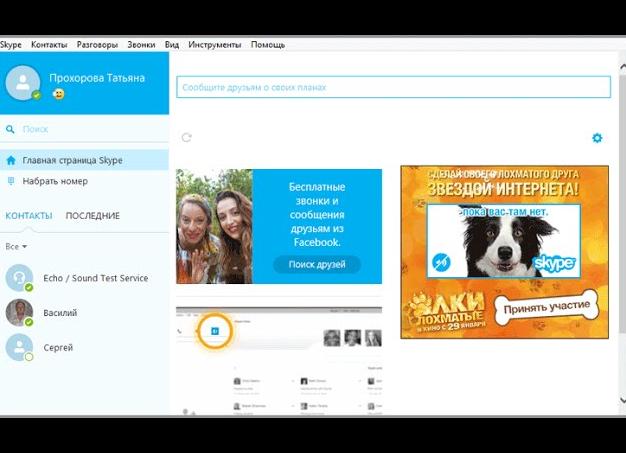The width and height of the screenshot is (626, 453).
Task: Expand the Все contacts filter dropdown
Action: pyautogui.click(x=16, y=247)
